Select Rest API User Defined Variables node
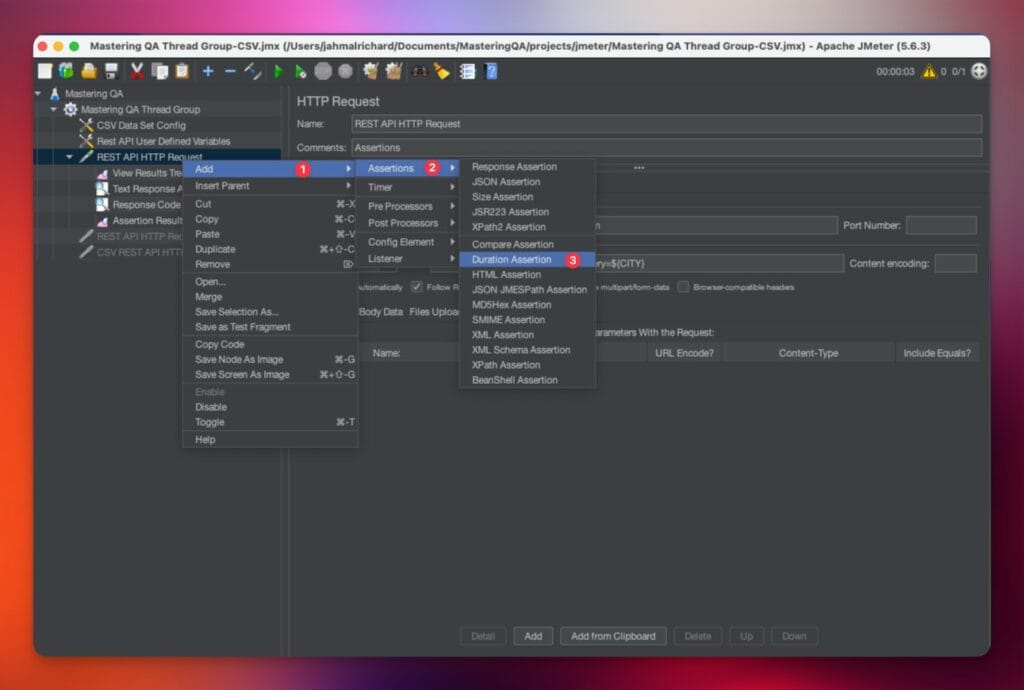1024x690 pixels. click(x=163, y=141)
